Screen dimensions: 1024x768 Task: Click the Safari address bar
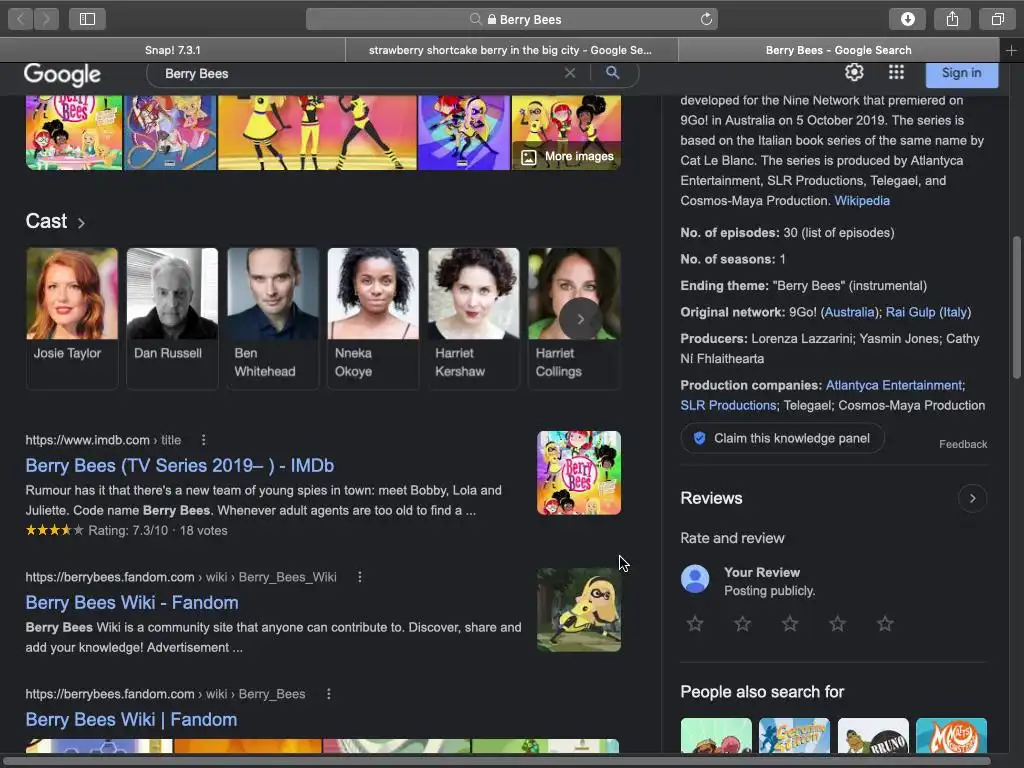511,19
